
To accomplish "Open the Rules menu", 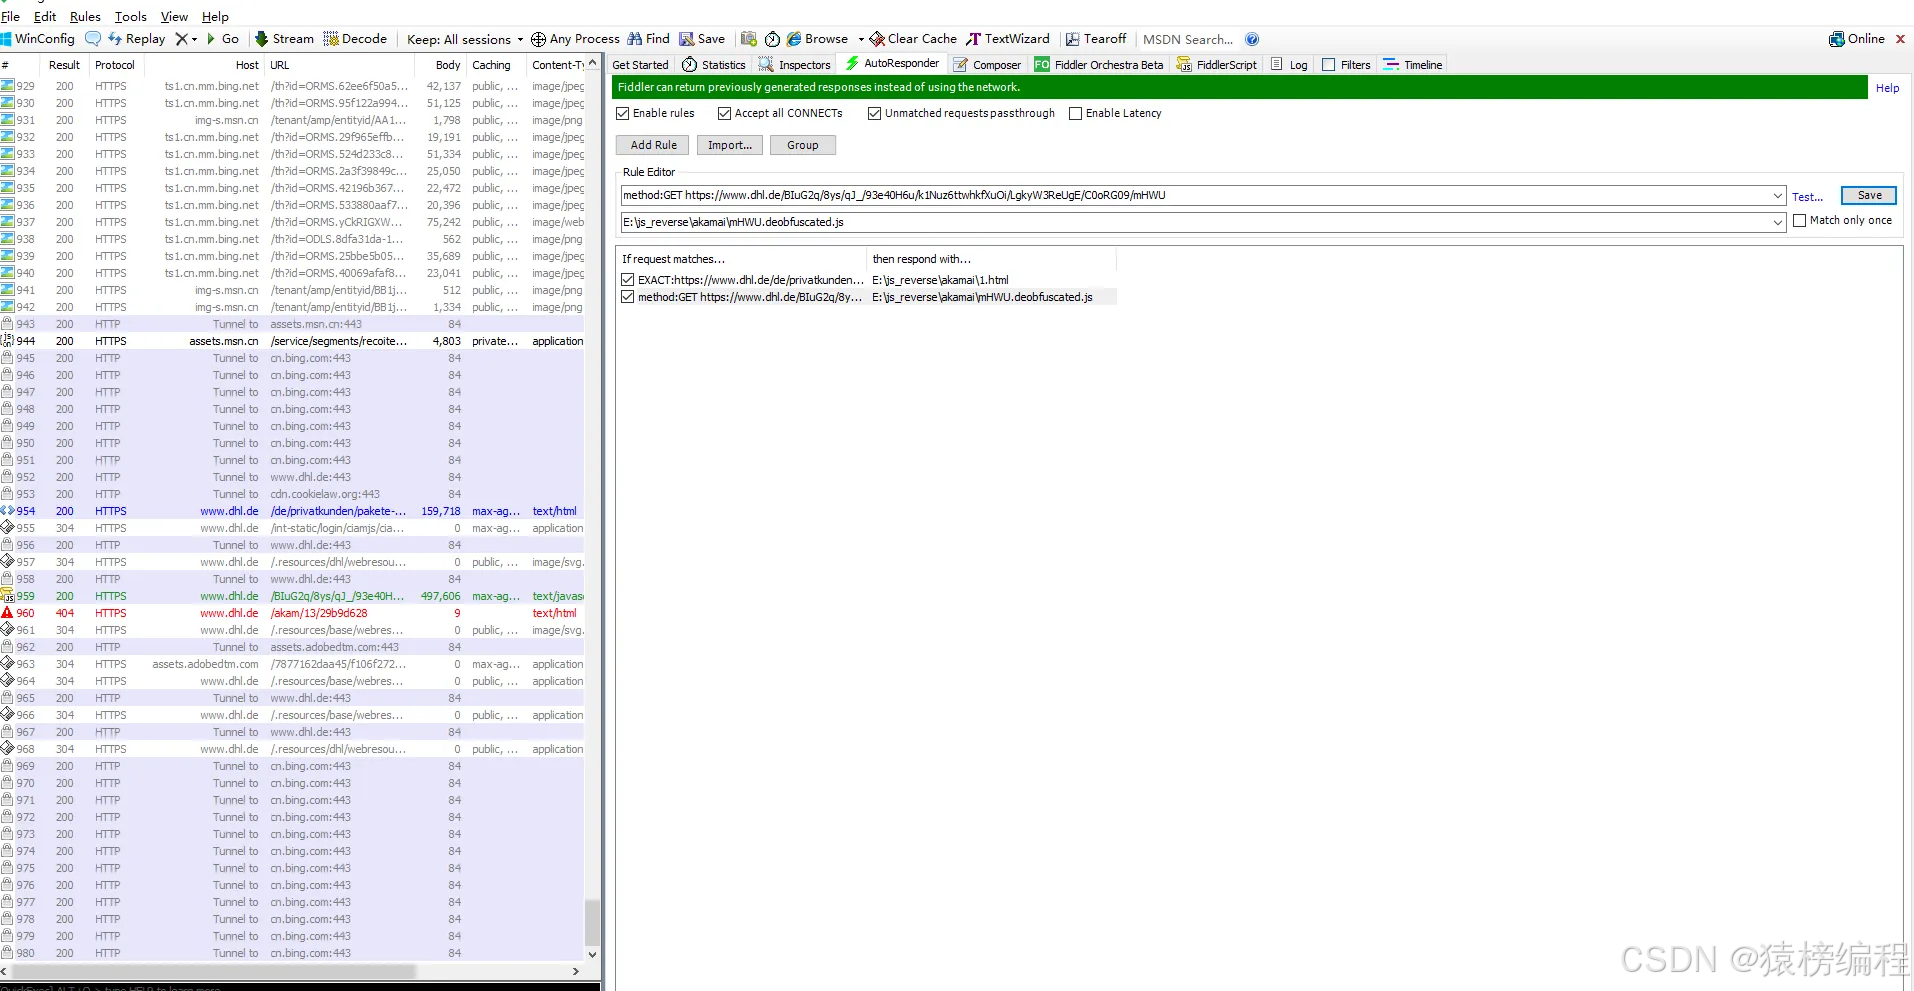I will (85, 16).
